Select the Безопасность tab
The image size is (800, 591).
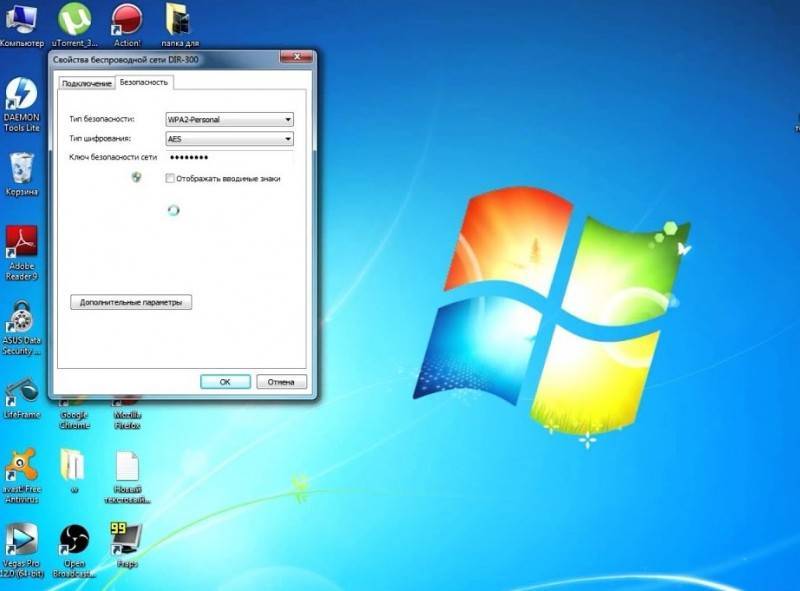coord(144,82)
